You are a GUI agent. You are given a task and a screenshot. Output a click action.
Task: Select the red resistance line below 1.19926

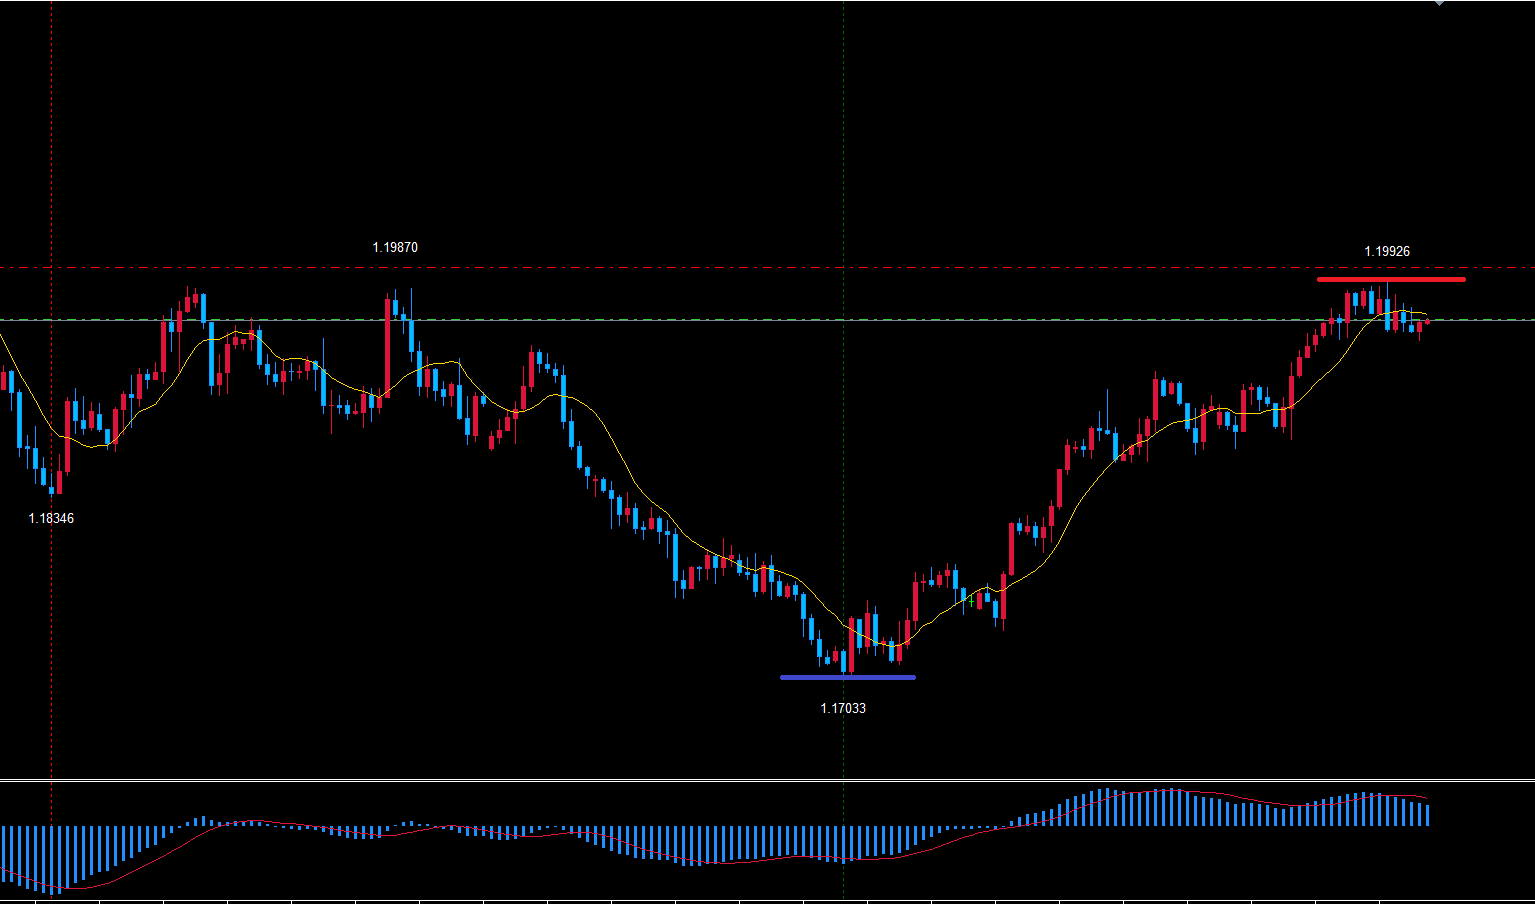click(x=1390, y=279)
